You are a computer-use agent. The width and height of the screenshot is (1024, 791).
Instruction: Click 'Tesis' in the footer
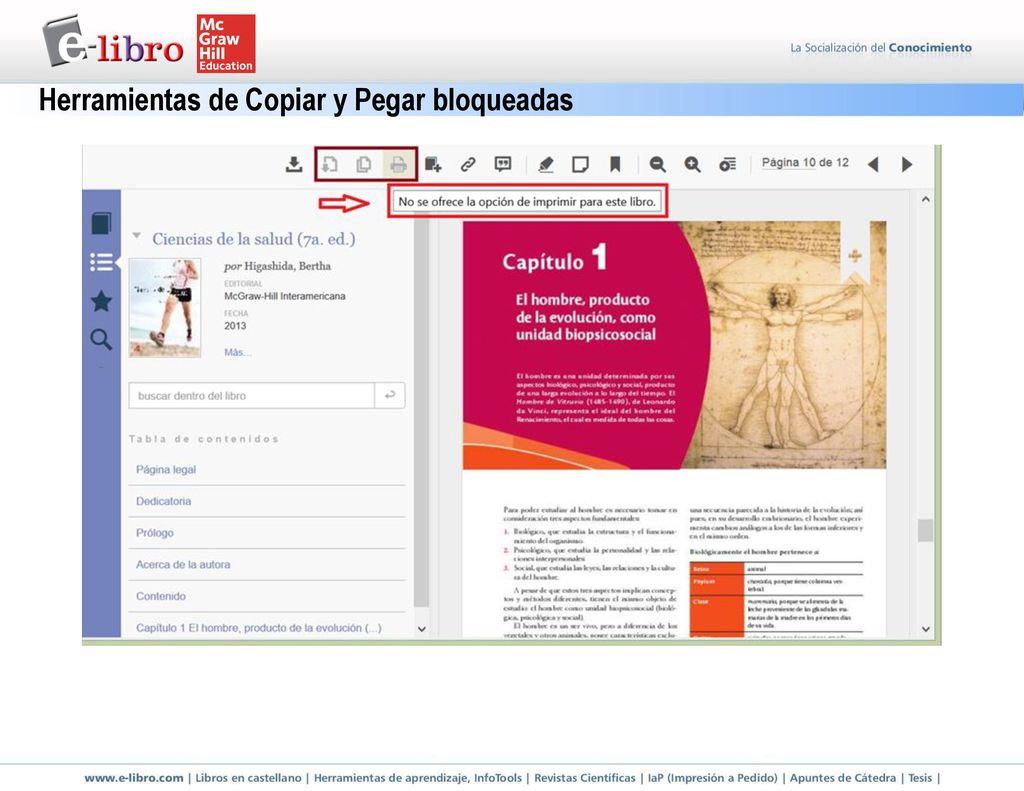click(x=920, y=778)
